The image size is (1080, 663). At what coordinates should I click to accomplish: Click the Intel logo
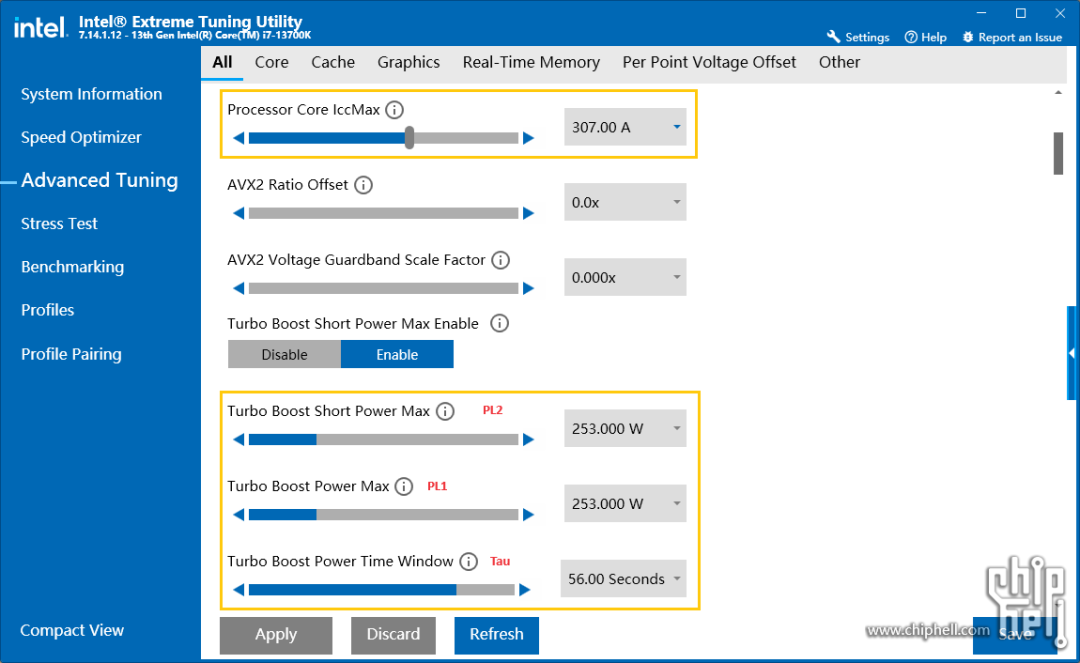(x=40, y=28)
